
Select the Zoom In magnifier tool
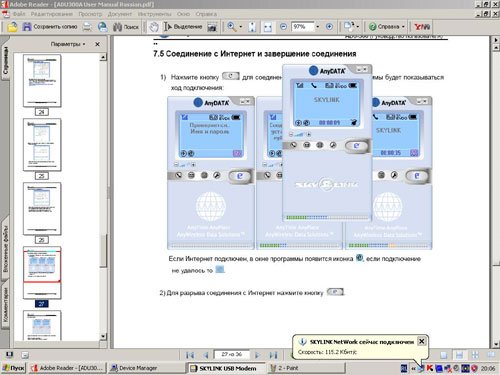(232, 27)
